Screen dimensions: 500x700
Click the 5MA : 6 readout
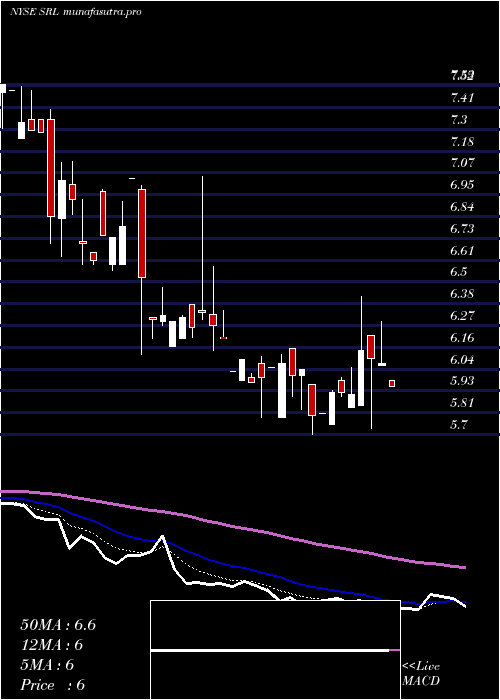point(47,665)
